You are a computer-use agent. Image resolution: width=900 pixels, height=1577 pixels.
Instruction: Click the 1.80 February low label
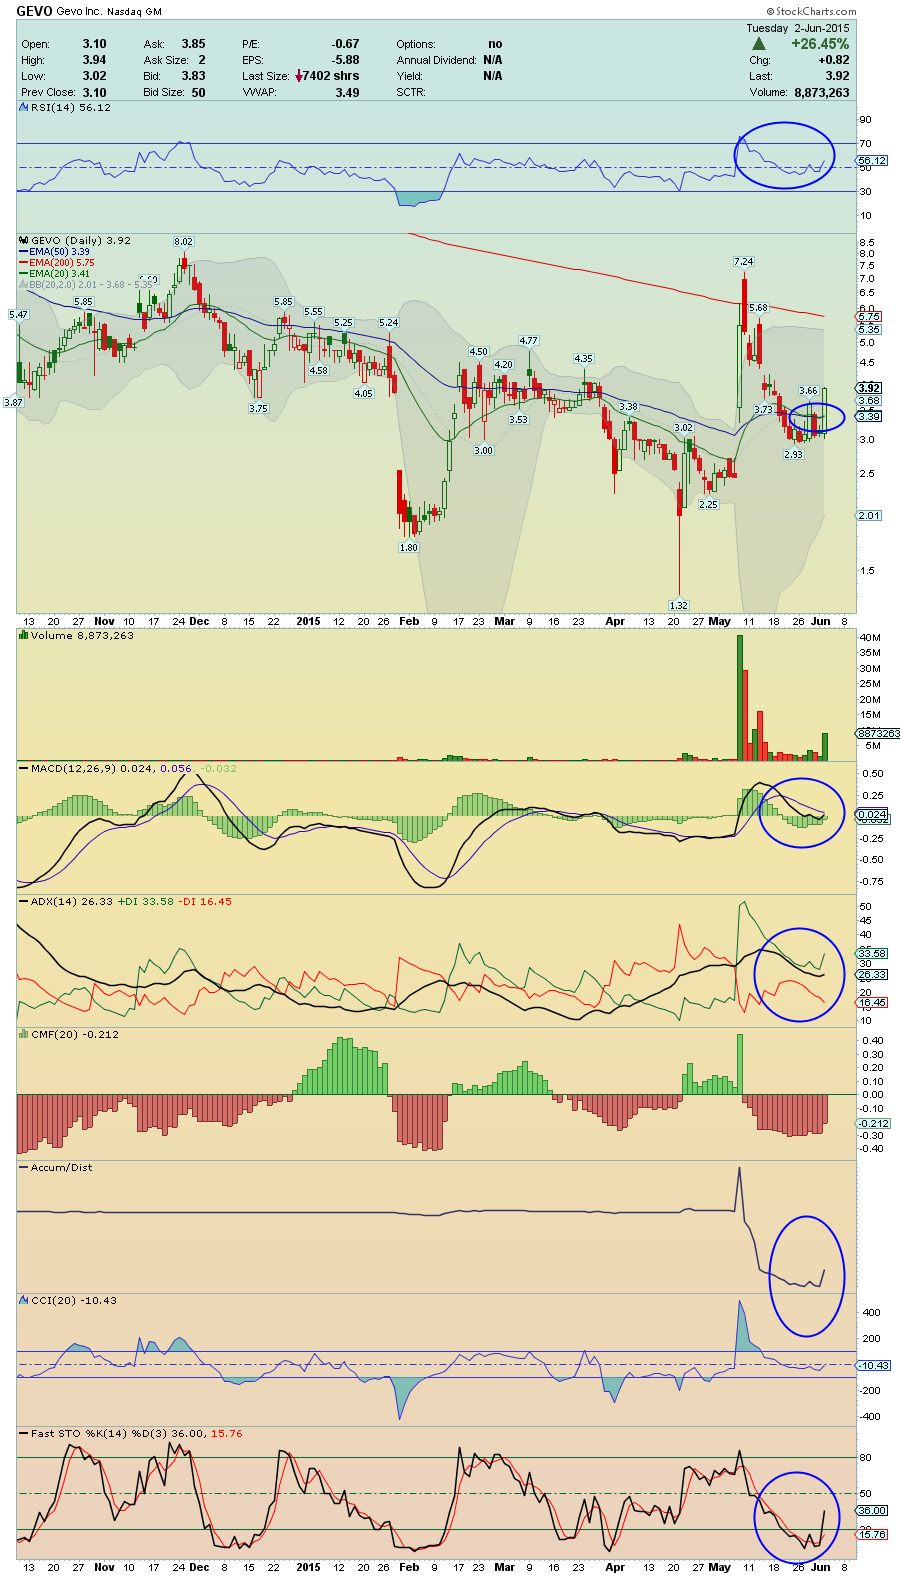[408, 548]
